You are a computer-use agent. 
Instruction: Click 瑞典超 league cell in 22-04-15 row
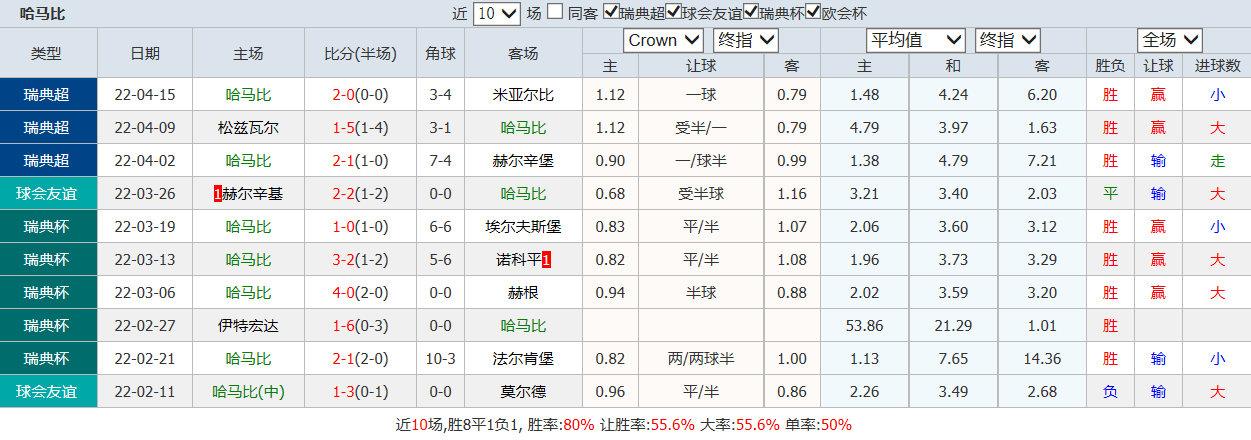click(x=49, y=95)
